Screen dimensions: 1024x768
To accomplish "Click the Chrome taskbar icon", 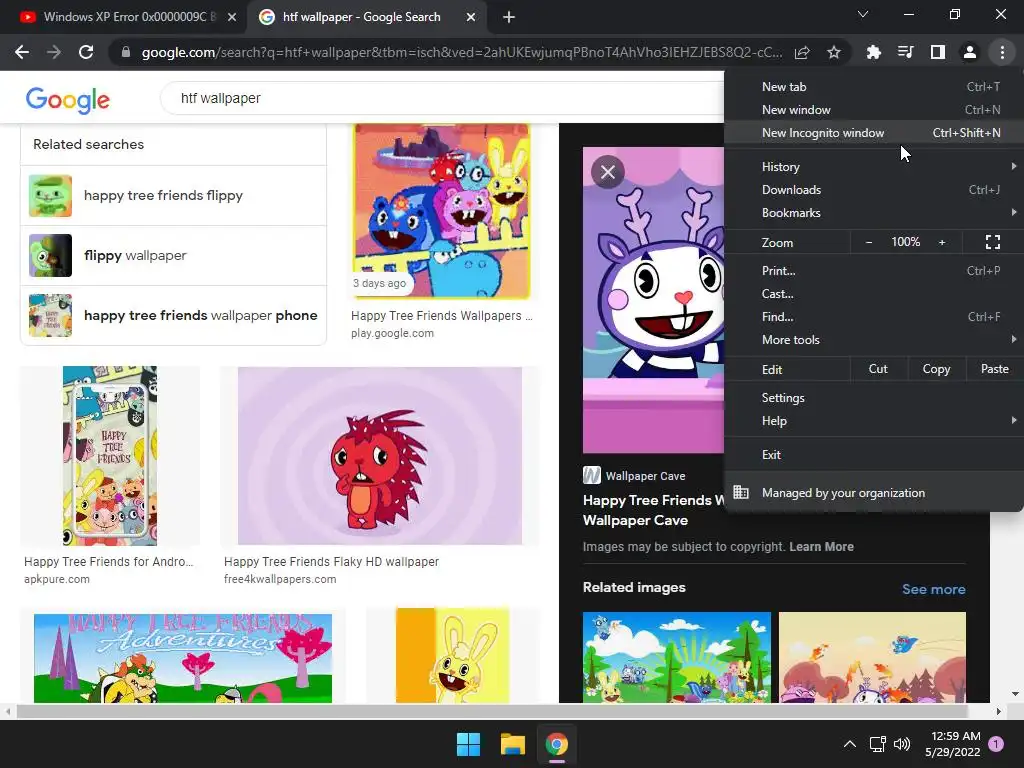I will tap(556, 744).
